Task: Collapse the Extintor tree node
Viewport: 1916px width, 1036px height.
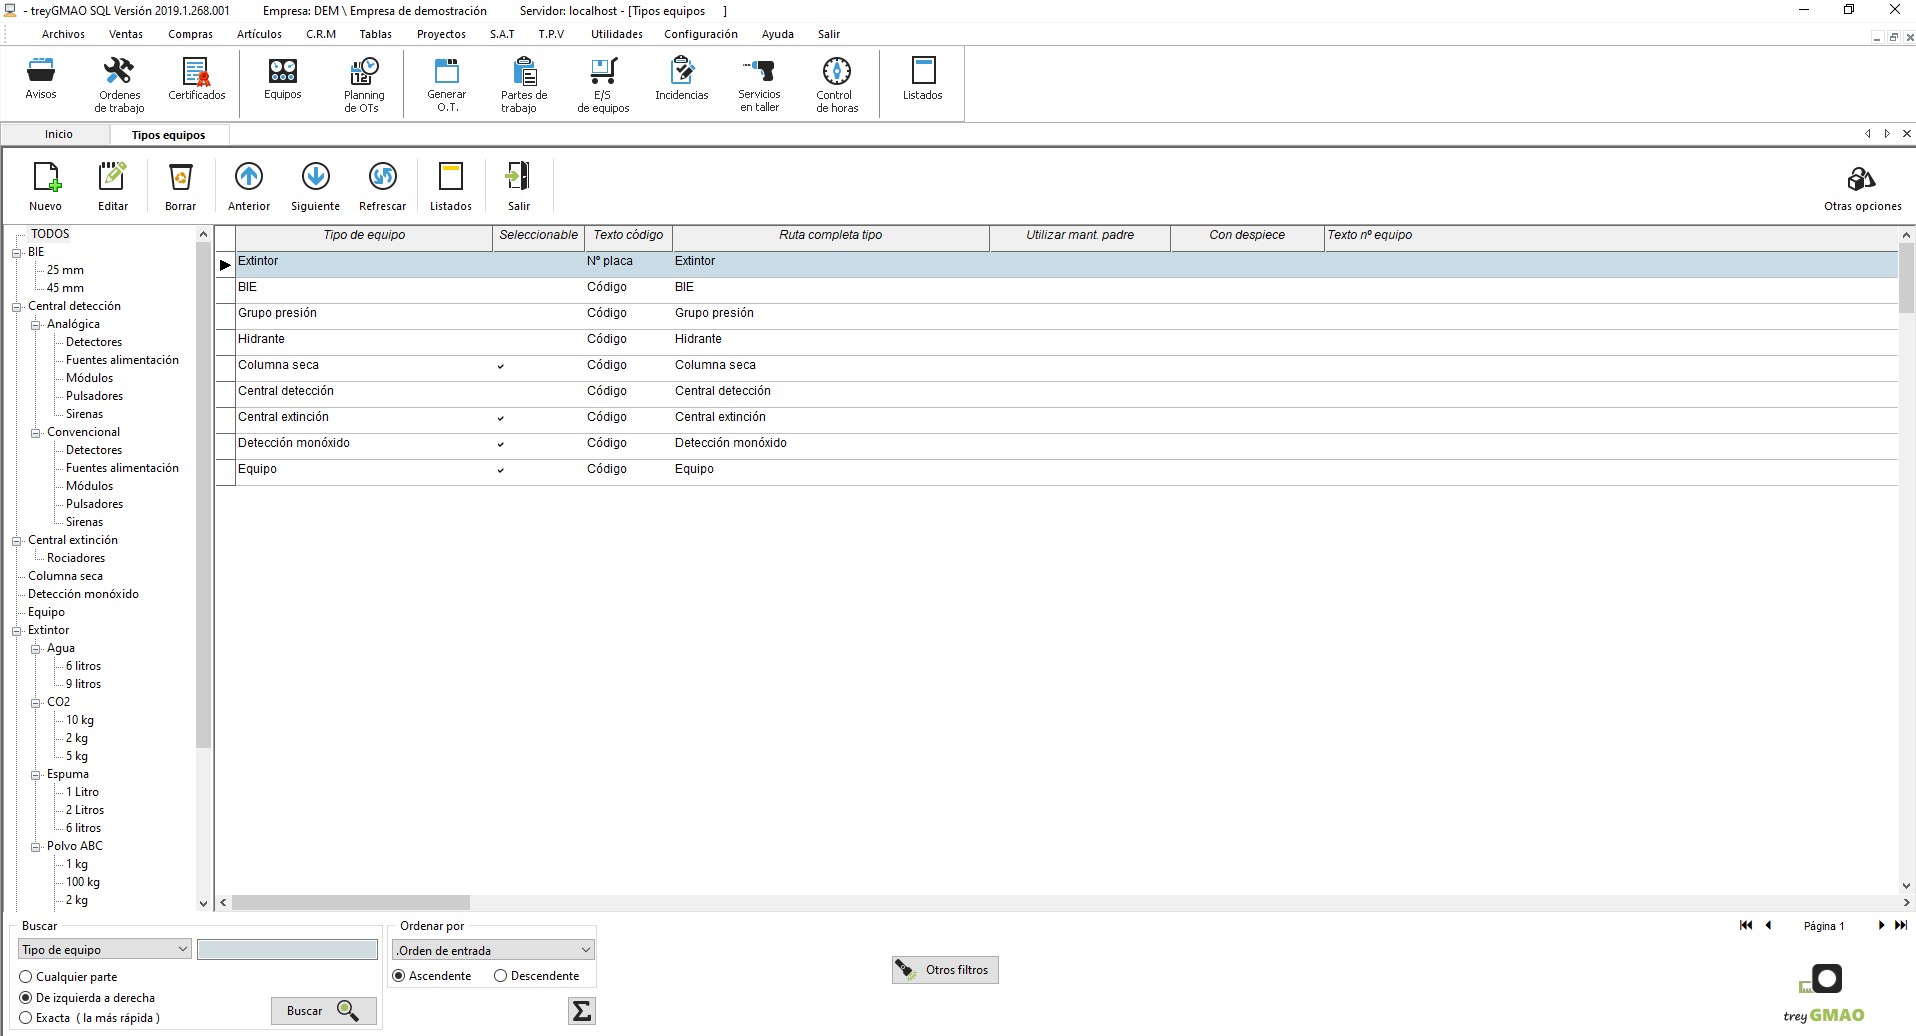Action: pyautogui.click(x=17, y=631)
